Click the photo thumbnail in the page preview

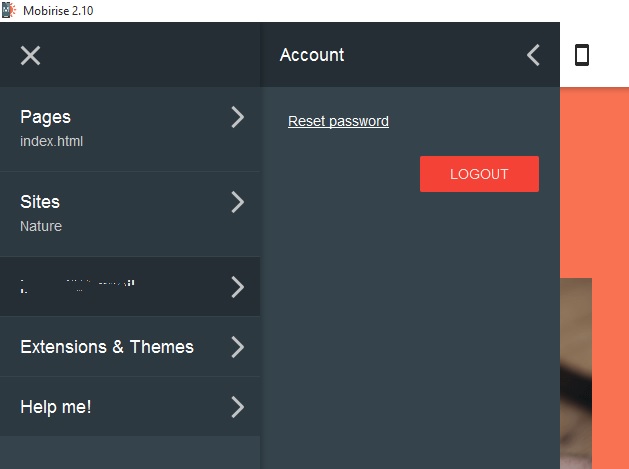point(576,373)
